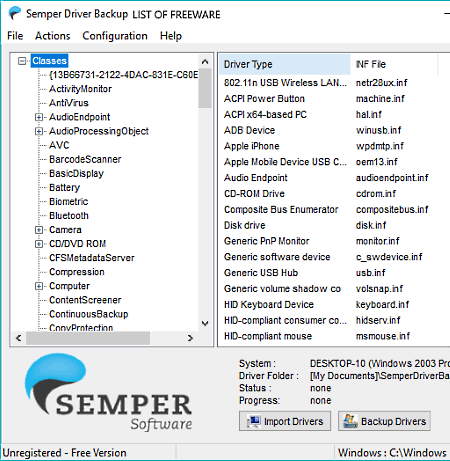Click the My Documents driver folder path
450x461 pixels.
pyautogui.click(x=379, y=376)
